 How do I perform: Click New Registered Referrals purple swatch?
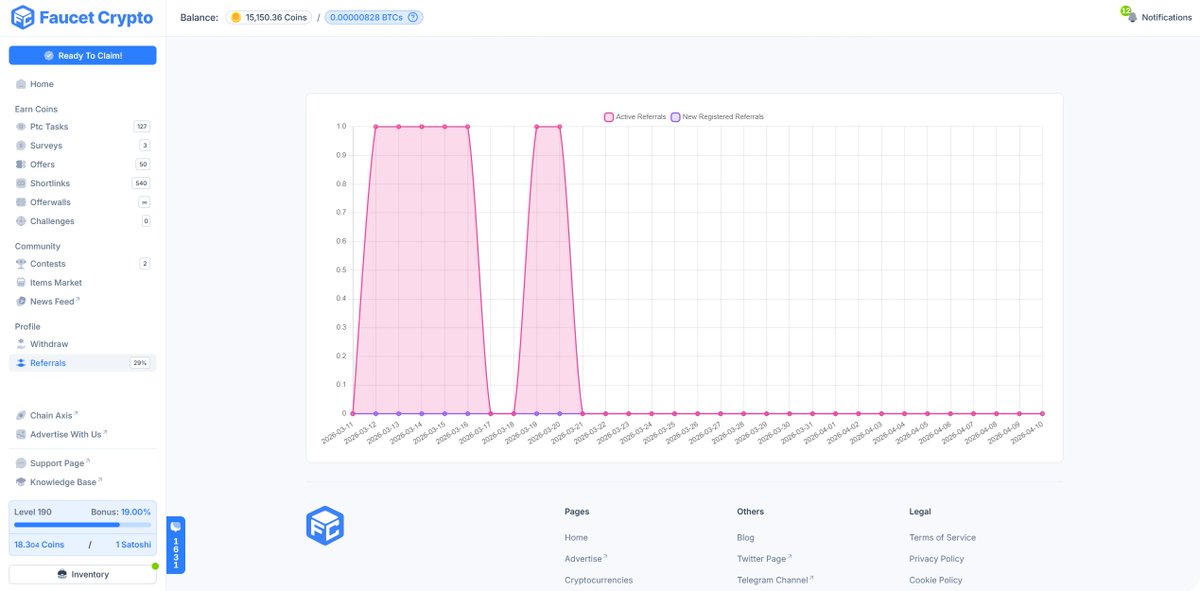click(x=675, y=117)
